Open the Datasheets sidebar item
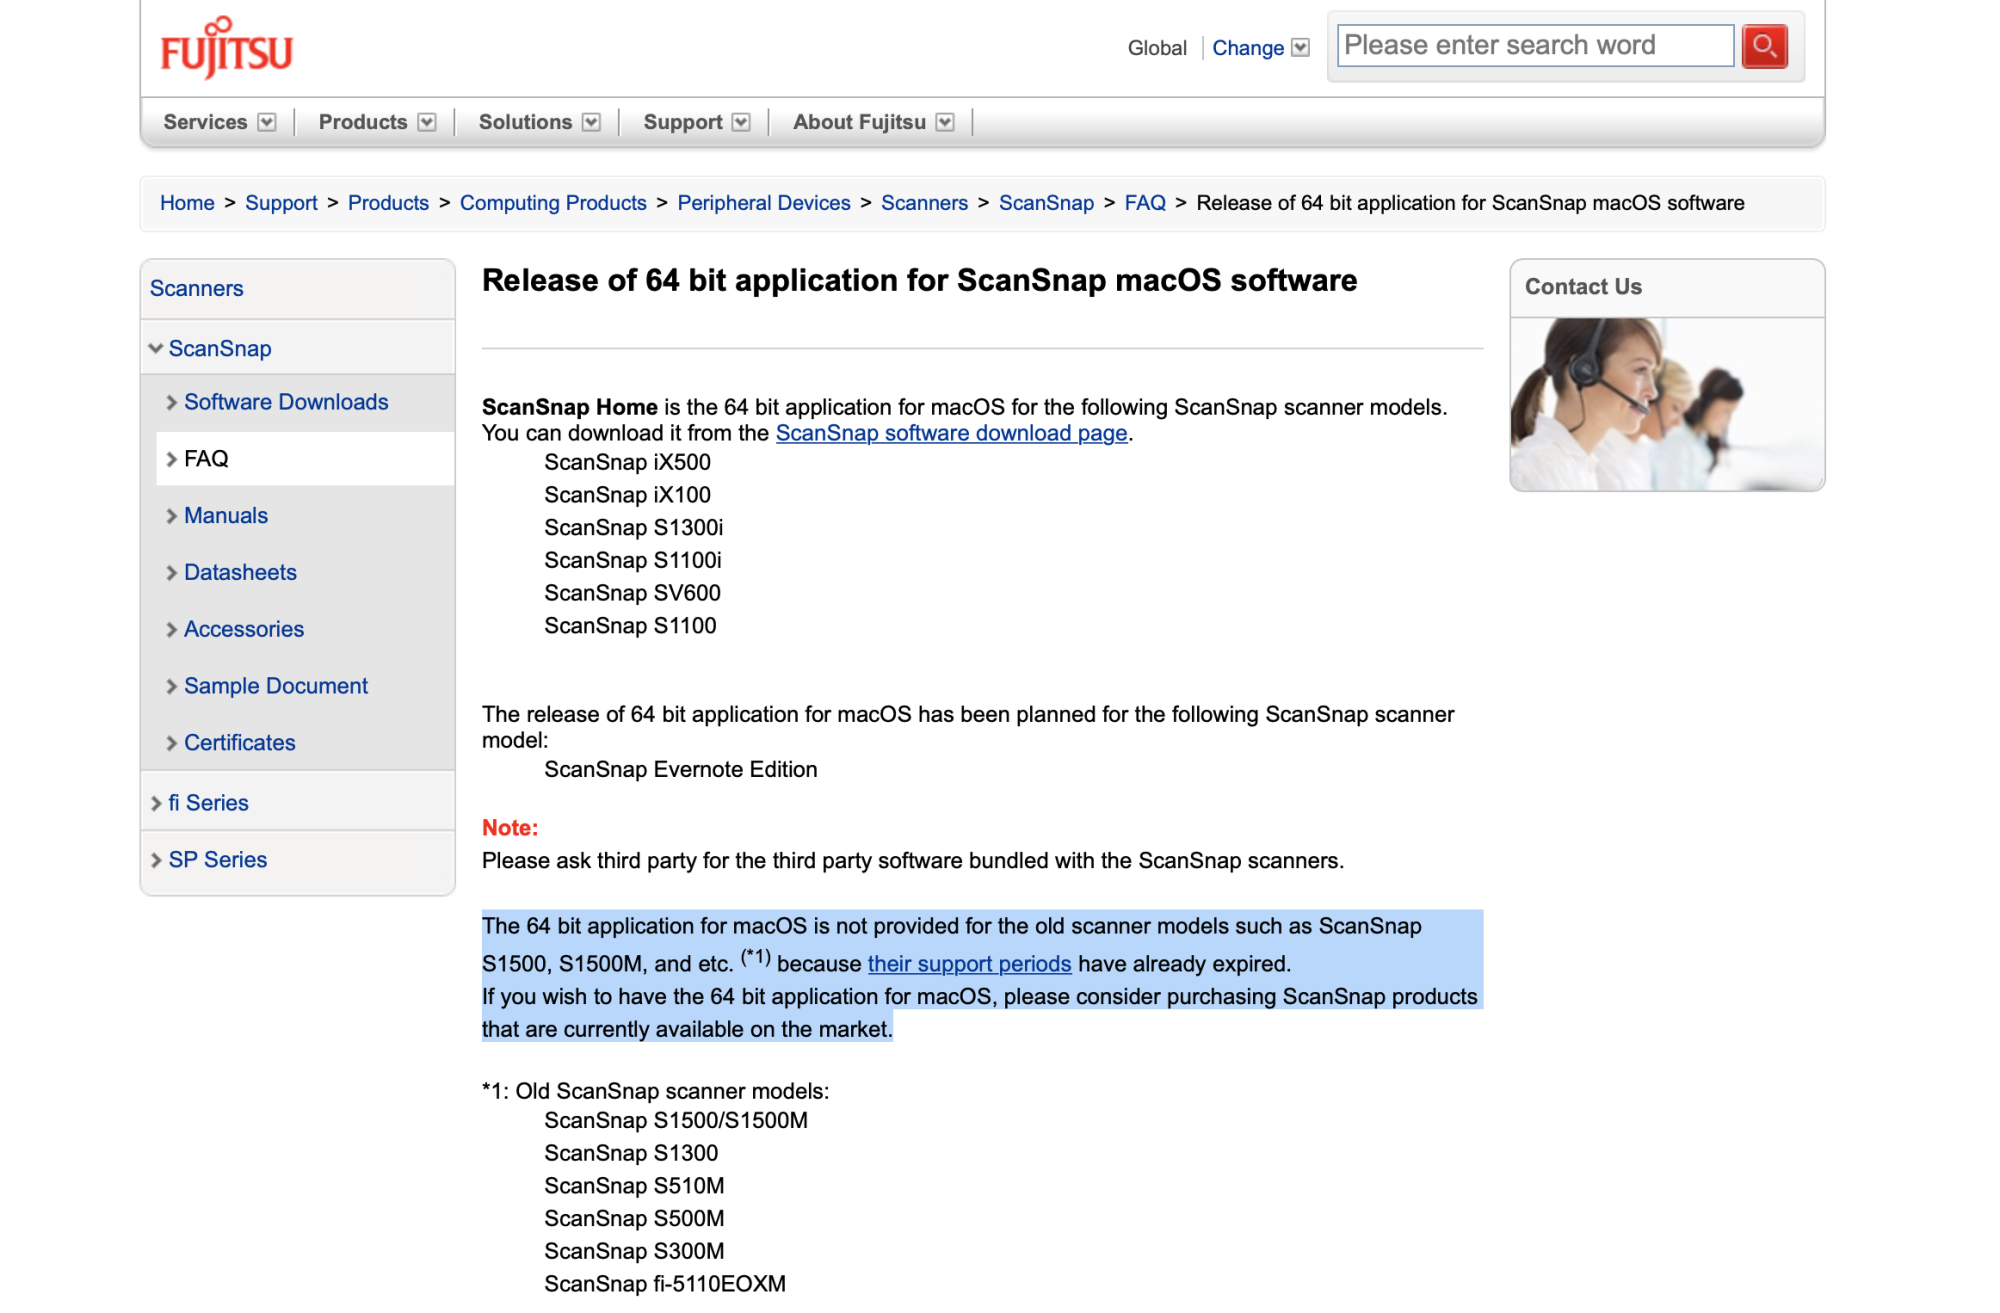2000x1313 pixels. tap(240, 572)
